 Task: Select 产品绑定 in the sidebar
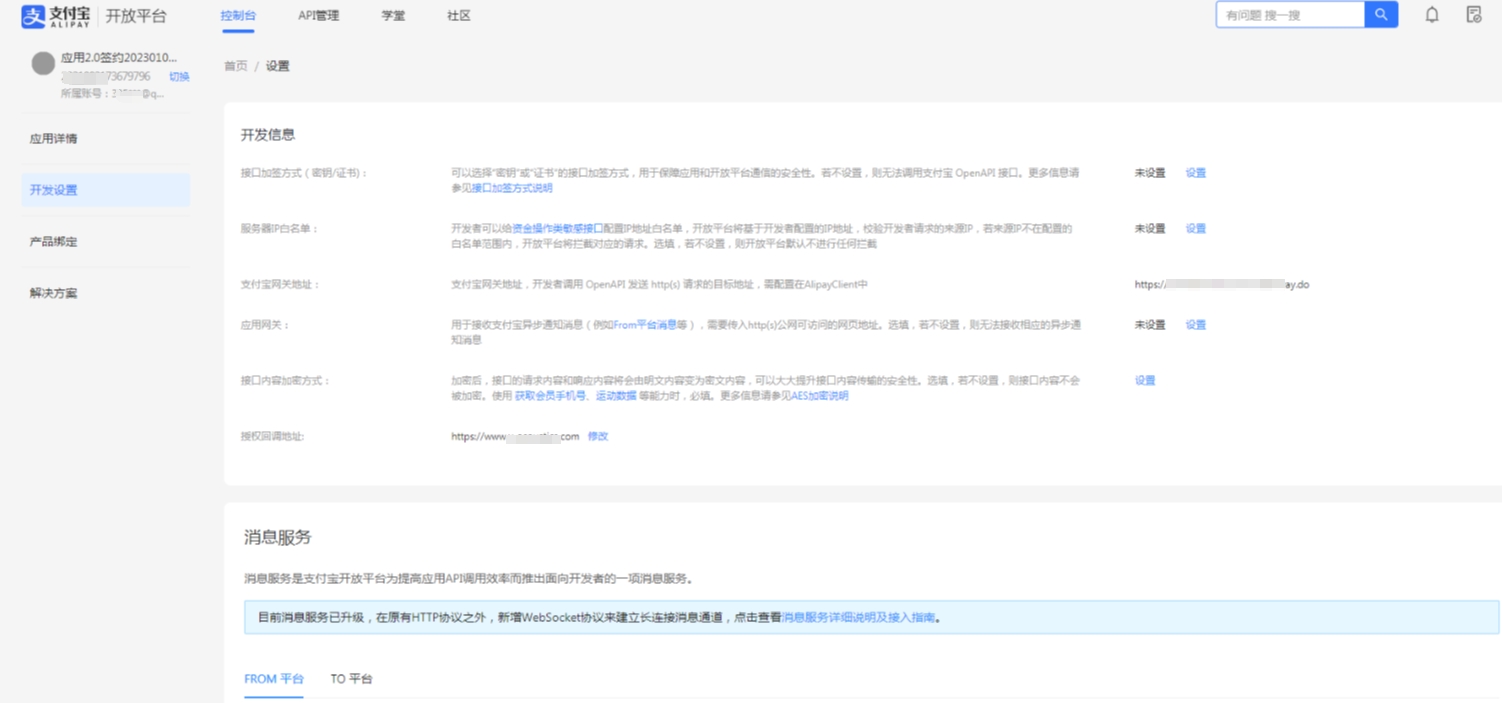54,242
